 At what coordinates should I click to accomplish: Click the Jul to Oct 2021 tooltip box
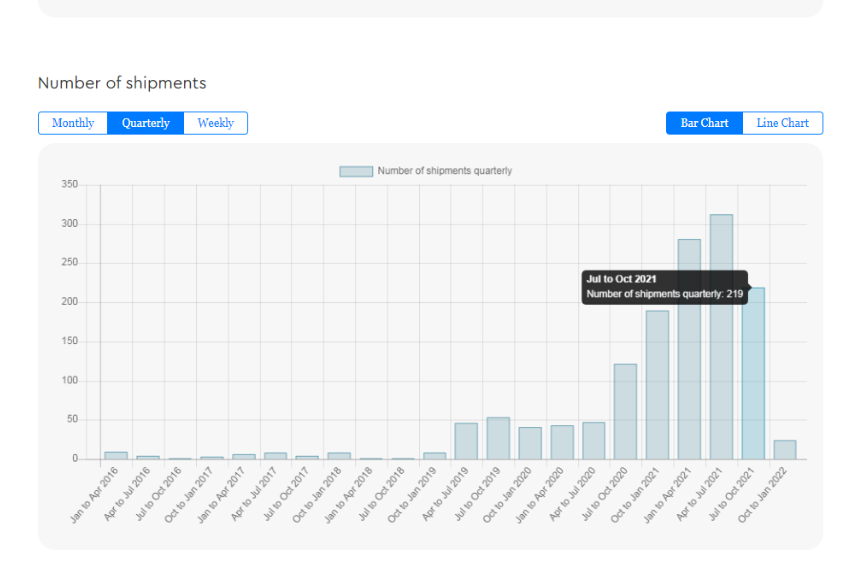pyautogui.click(x=664, y=287)
